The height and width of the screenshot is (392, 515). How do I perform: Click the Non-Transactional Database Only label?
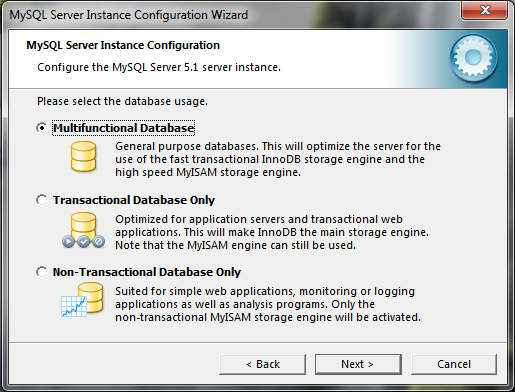pyautogui.click(x=147, y=272)
